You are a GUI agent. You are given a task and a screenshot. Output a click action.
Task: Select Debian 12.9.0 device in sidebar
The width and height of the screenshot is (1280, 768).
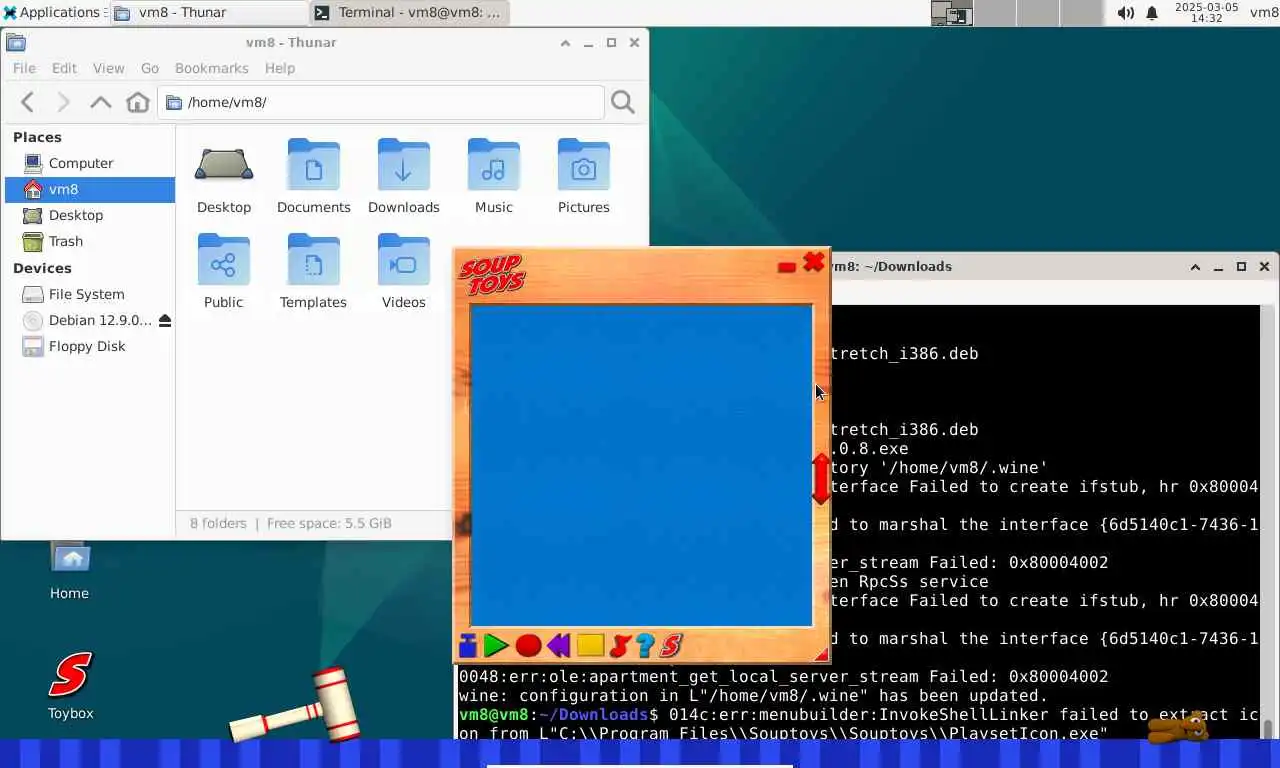85,320
